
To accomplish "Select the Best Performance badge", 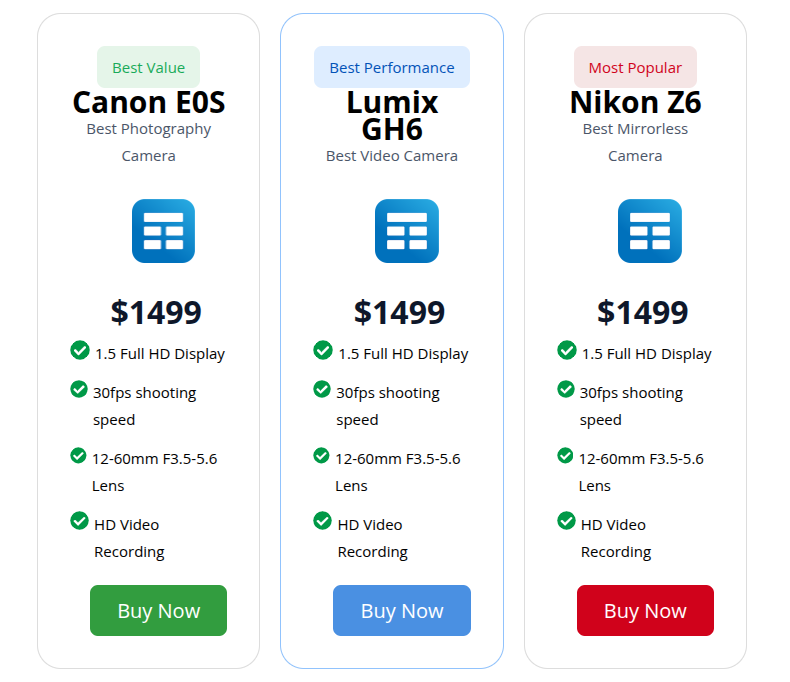I will click(392, 67).
